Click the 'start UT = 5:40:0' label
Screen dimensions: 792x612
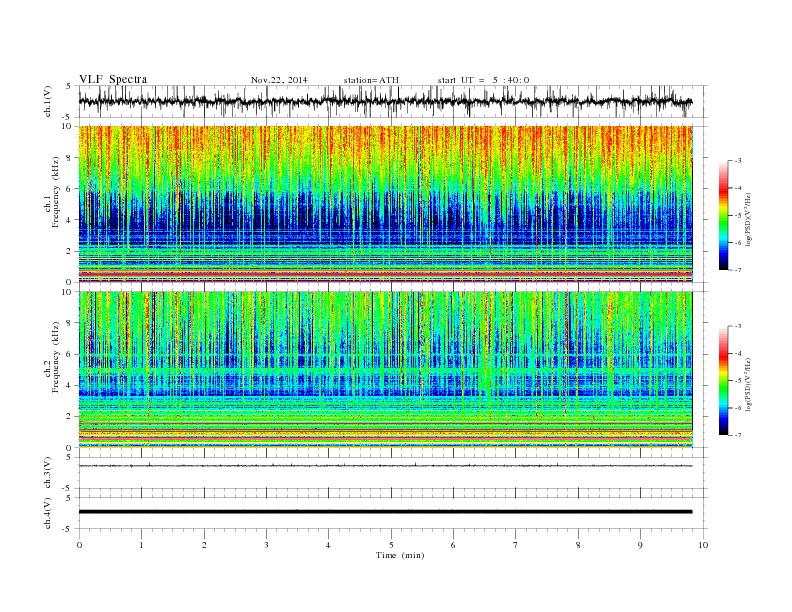point(483,80)
